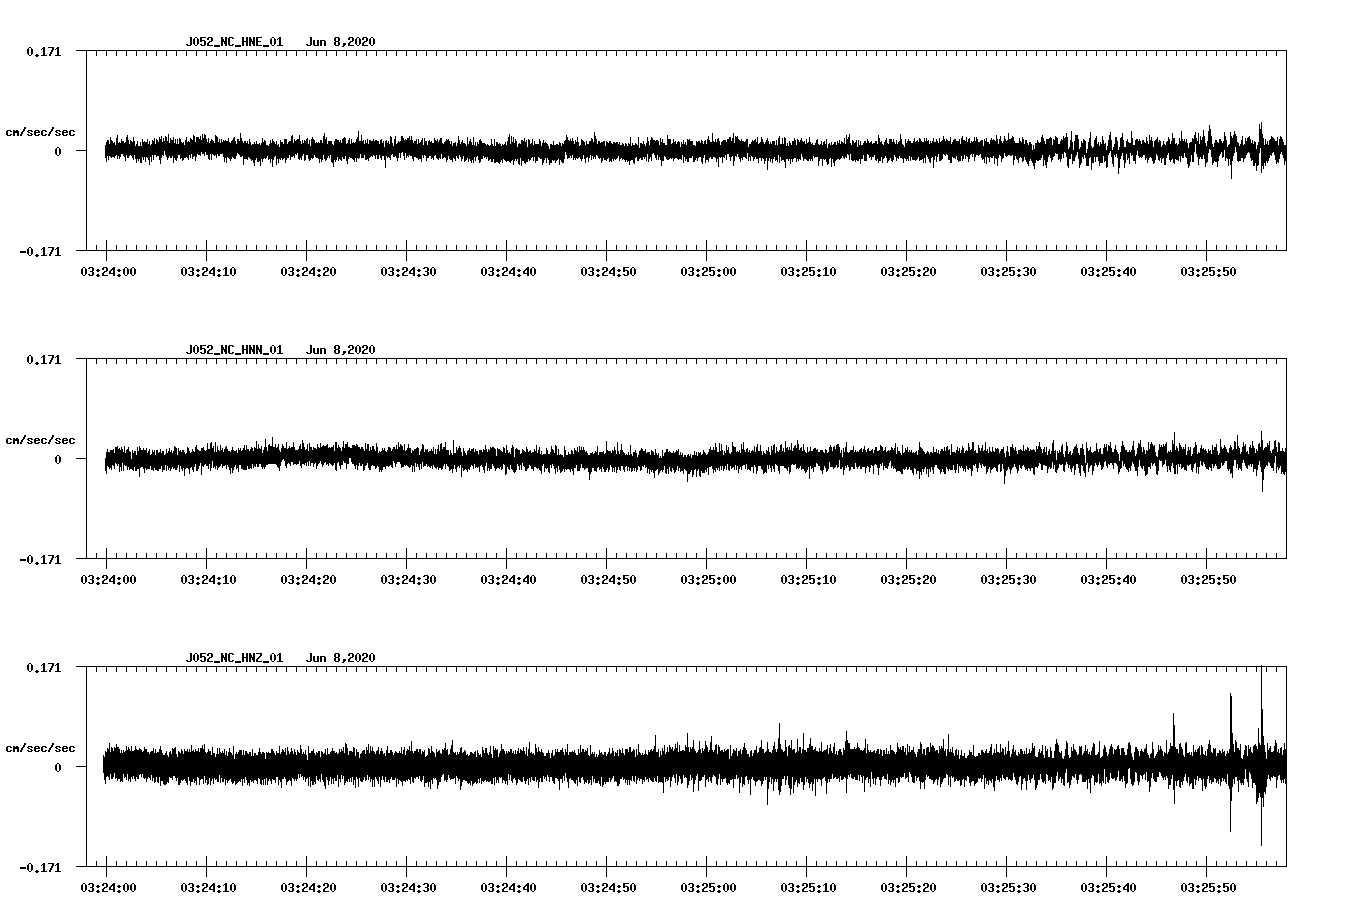1358x924 pixels.
Task: Click the 03:25:00 time label under HNE plot
Action: (x=707, y=272)
